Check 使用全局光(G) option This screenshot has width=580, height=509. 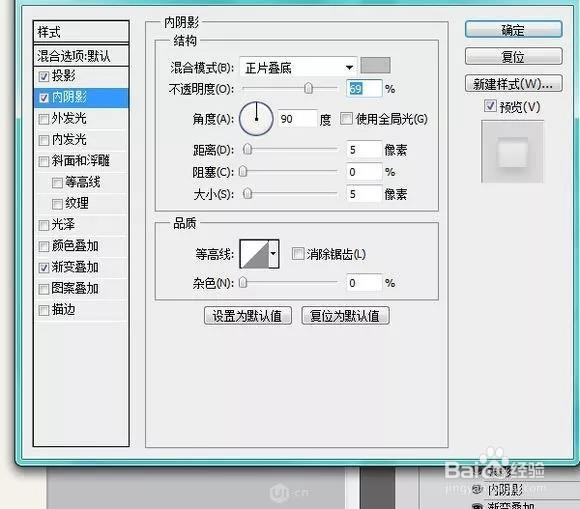(346, 119)
